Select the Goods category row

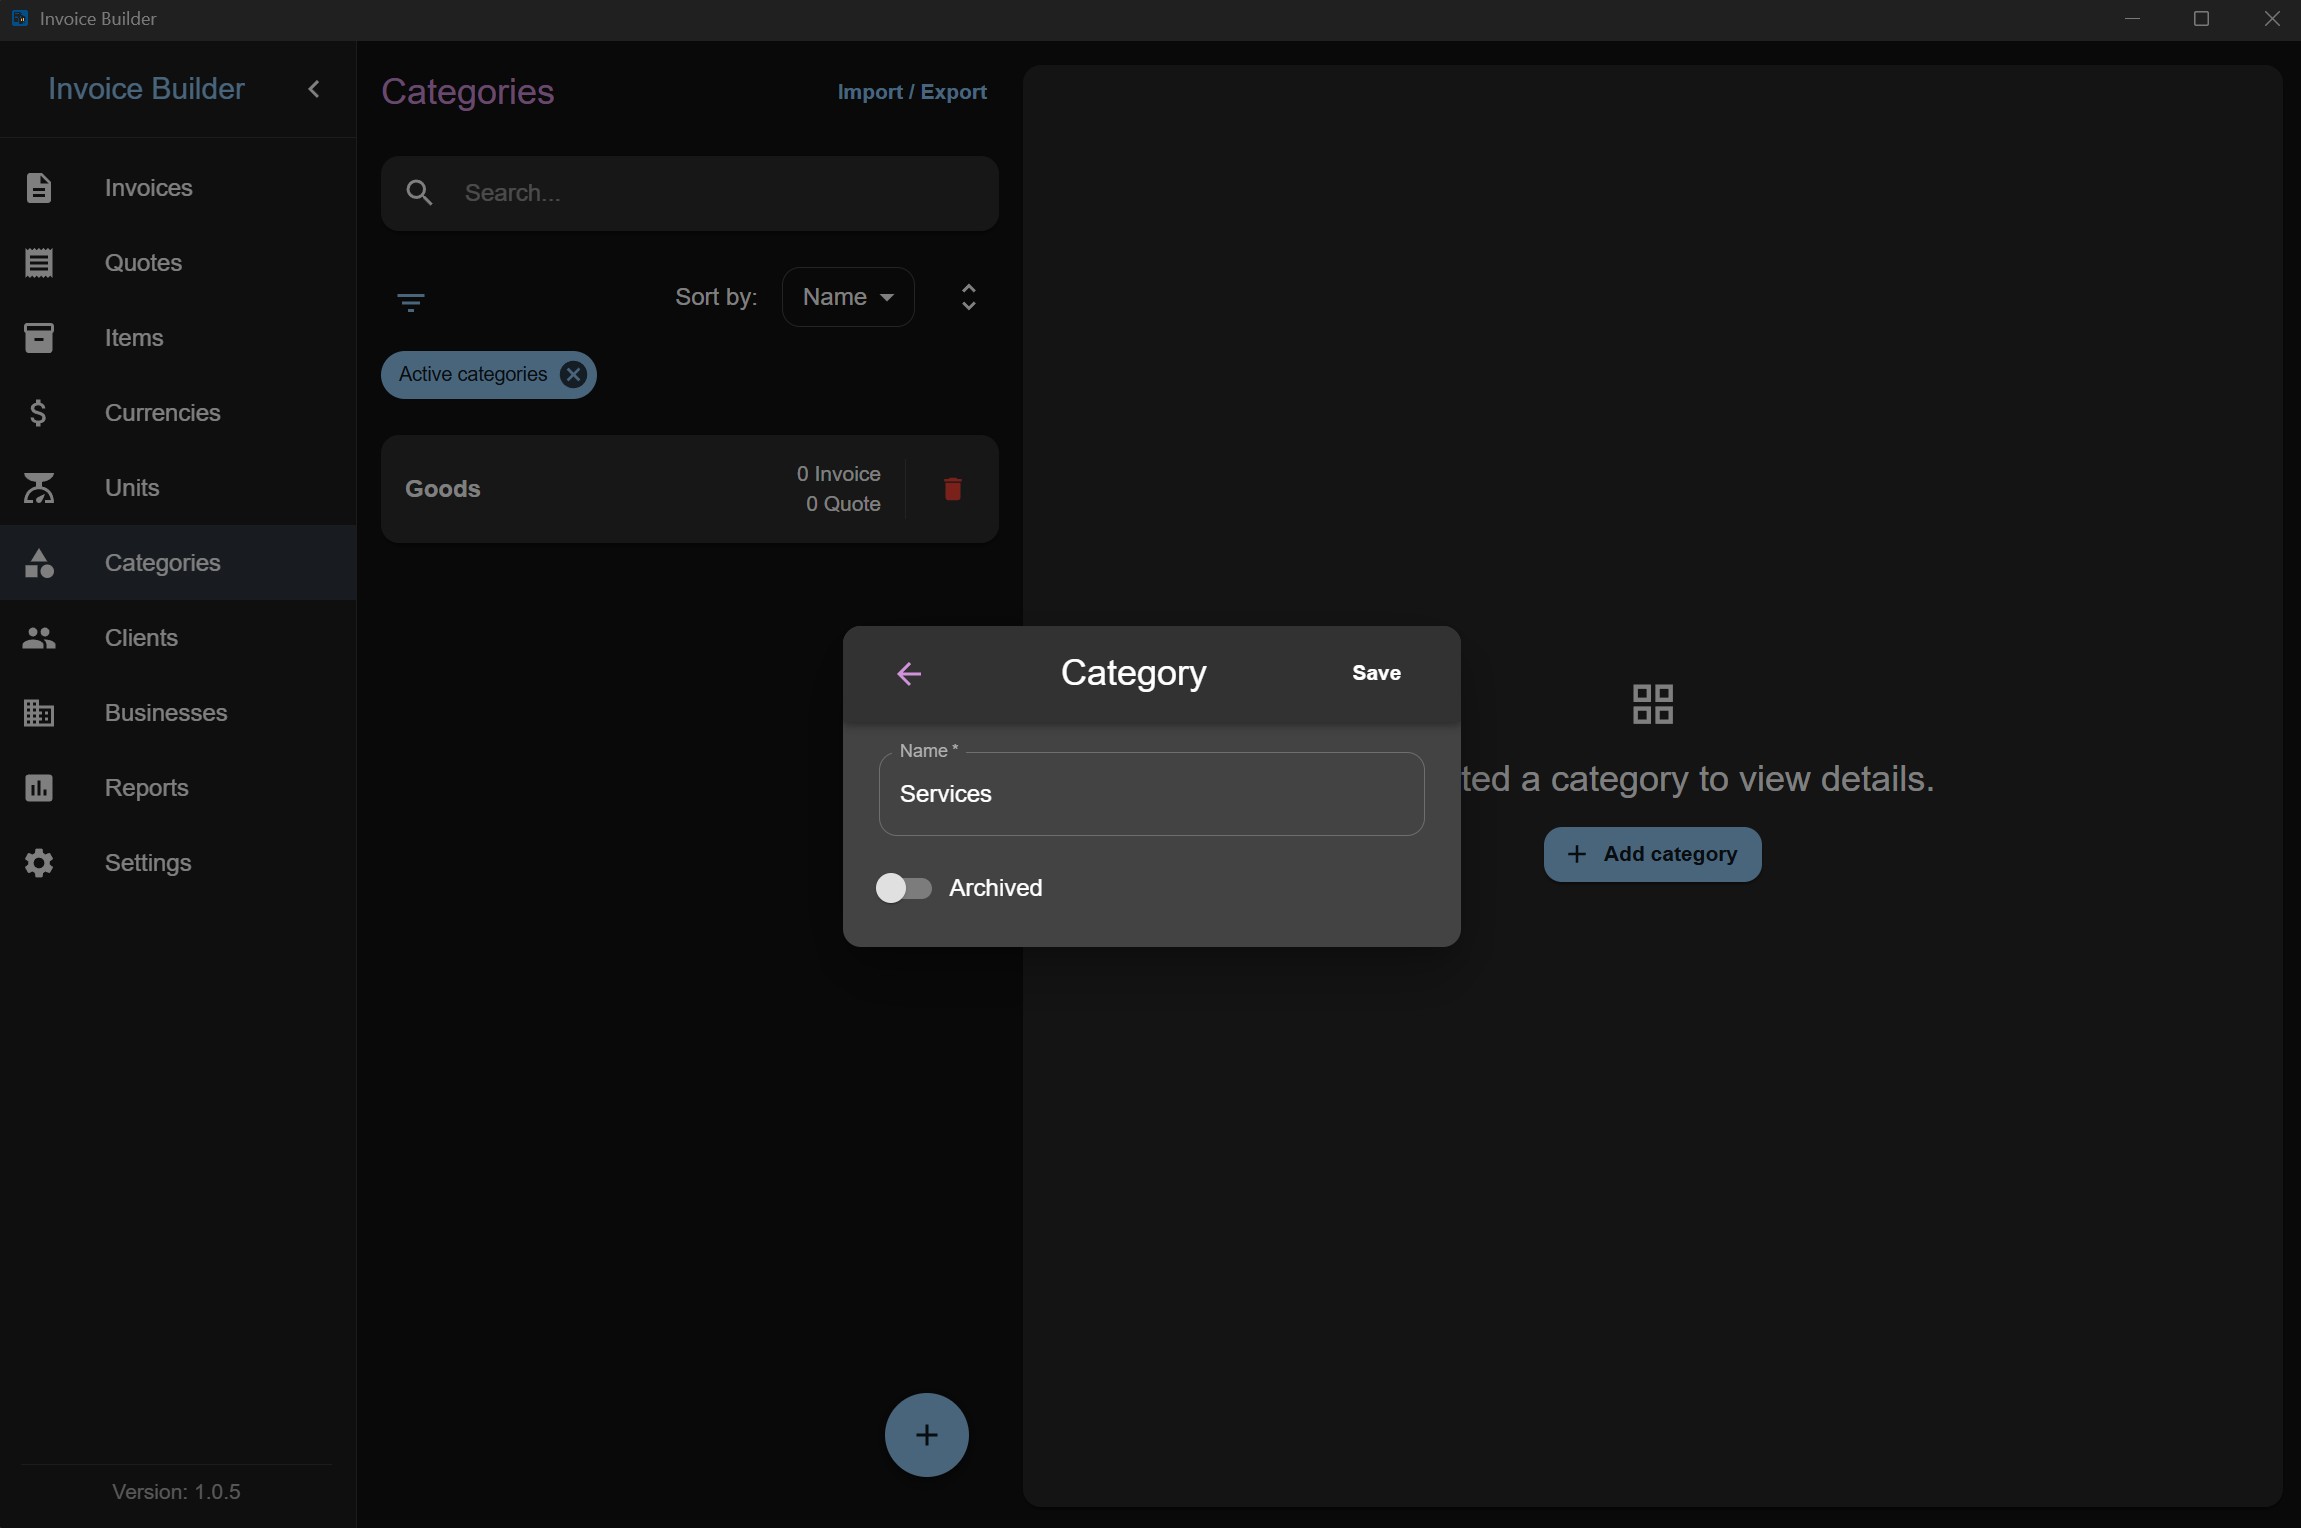tap(689, 489)
